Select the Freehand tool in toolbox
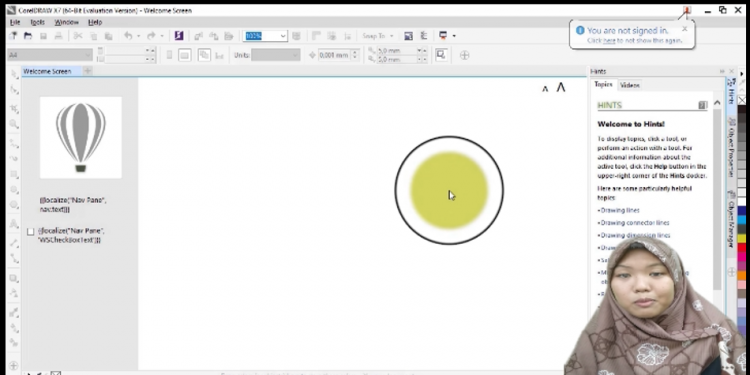 point(14,143)
